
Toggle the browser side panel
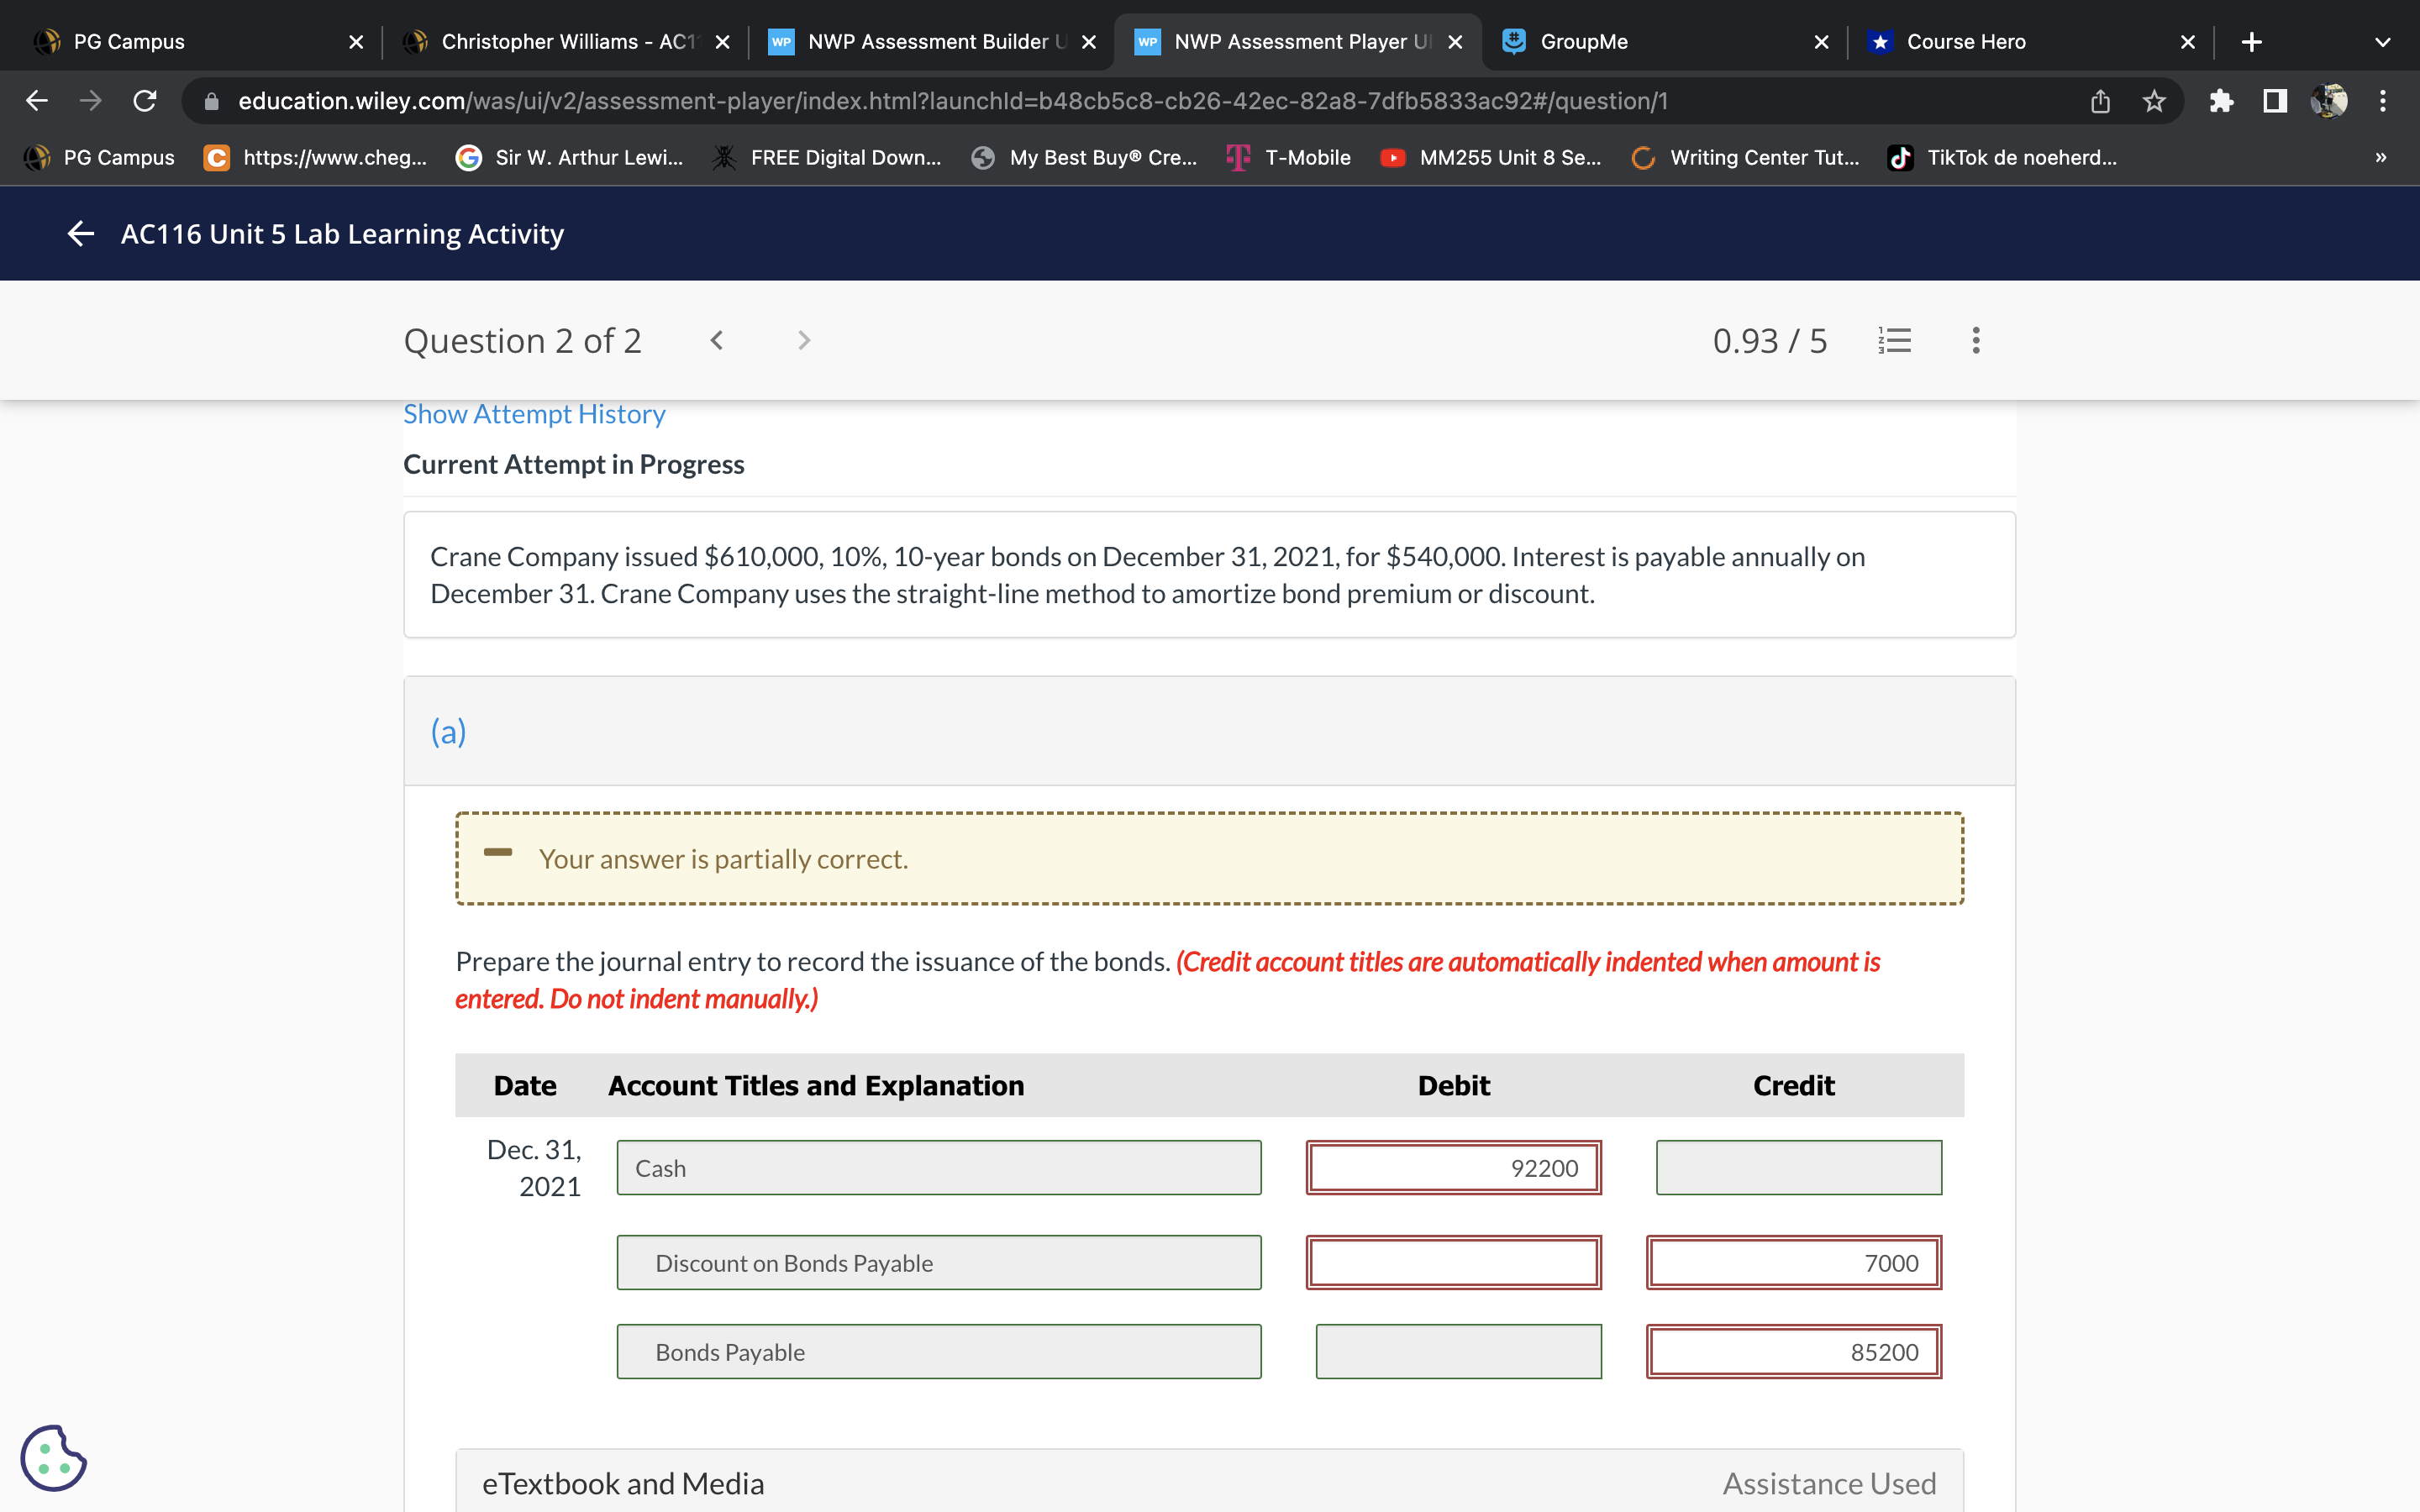coord(2275,101)
